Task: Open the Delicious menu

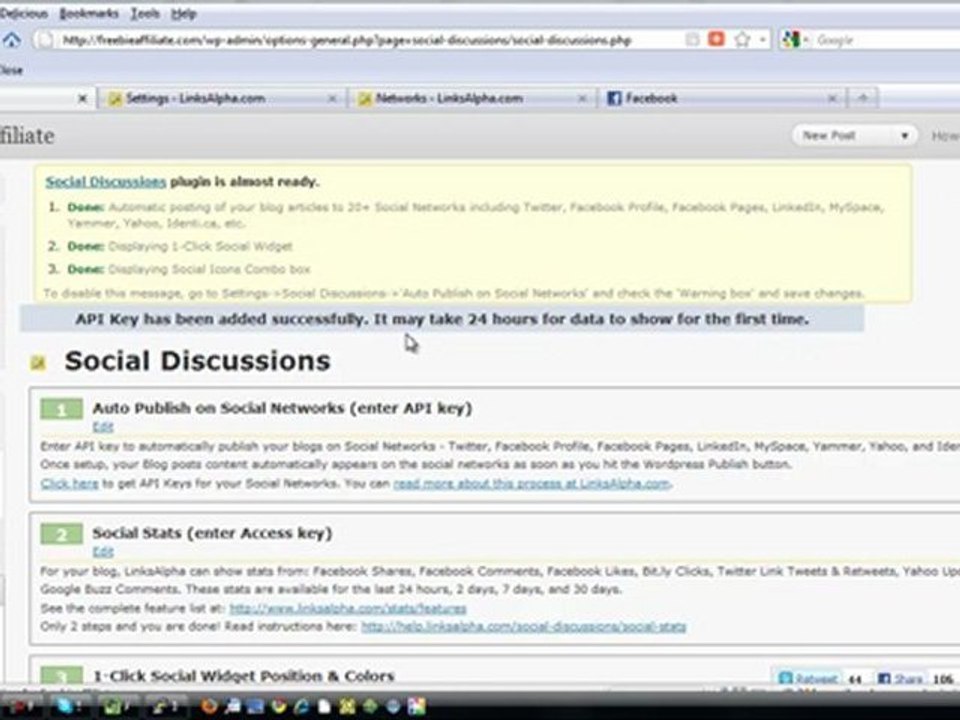Action: [x=23, y=13]
